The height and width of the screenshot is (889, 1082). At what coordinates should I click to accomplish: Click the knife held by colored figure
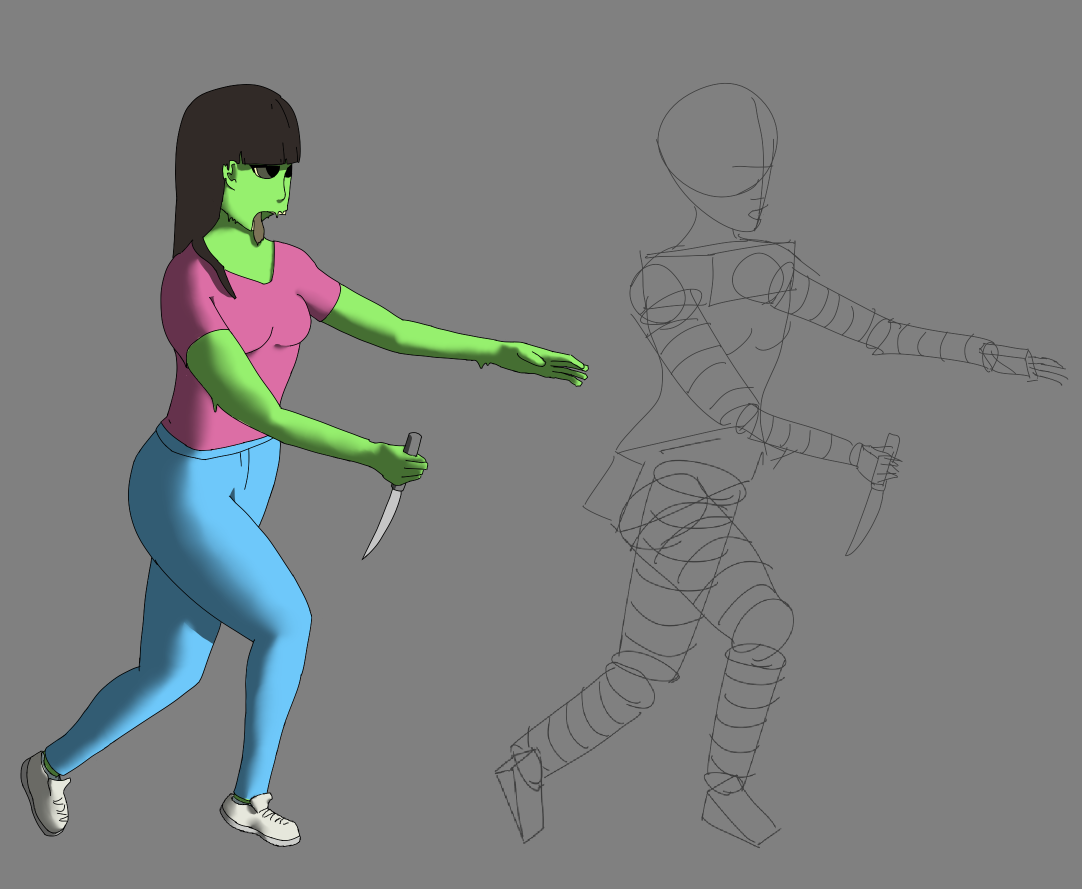tap(393, 497)
